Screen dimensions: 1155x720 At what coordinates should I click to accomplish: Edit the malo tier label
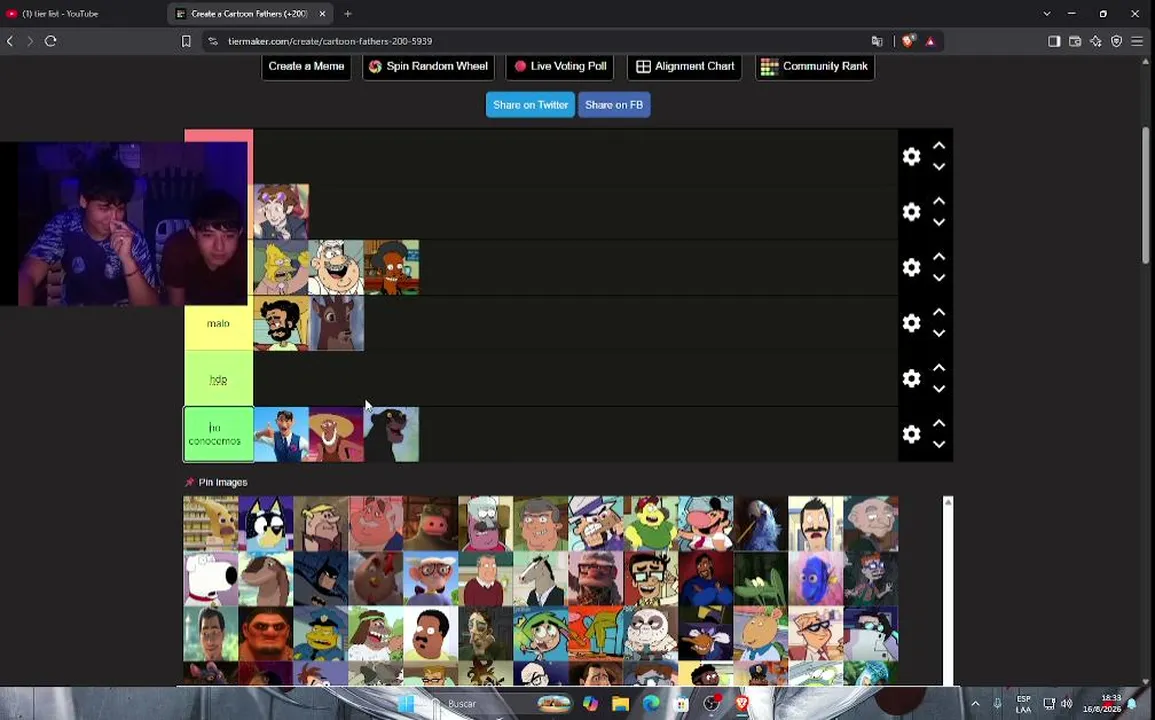coord(218,324)
